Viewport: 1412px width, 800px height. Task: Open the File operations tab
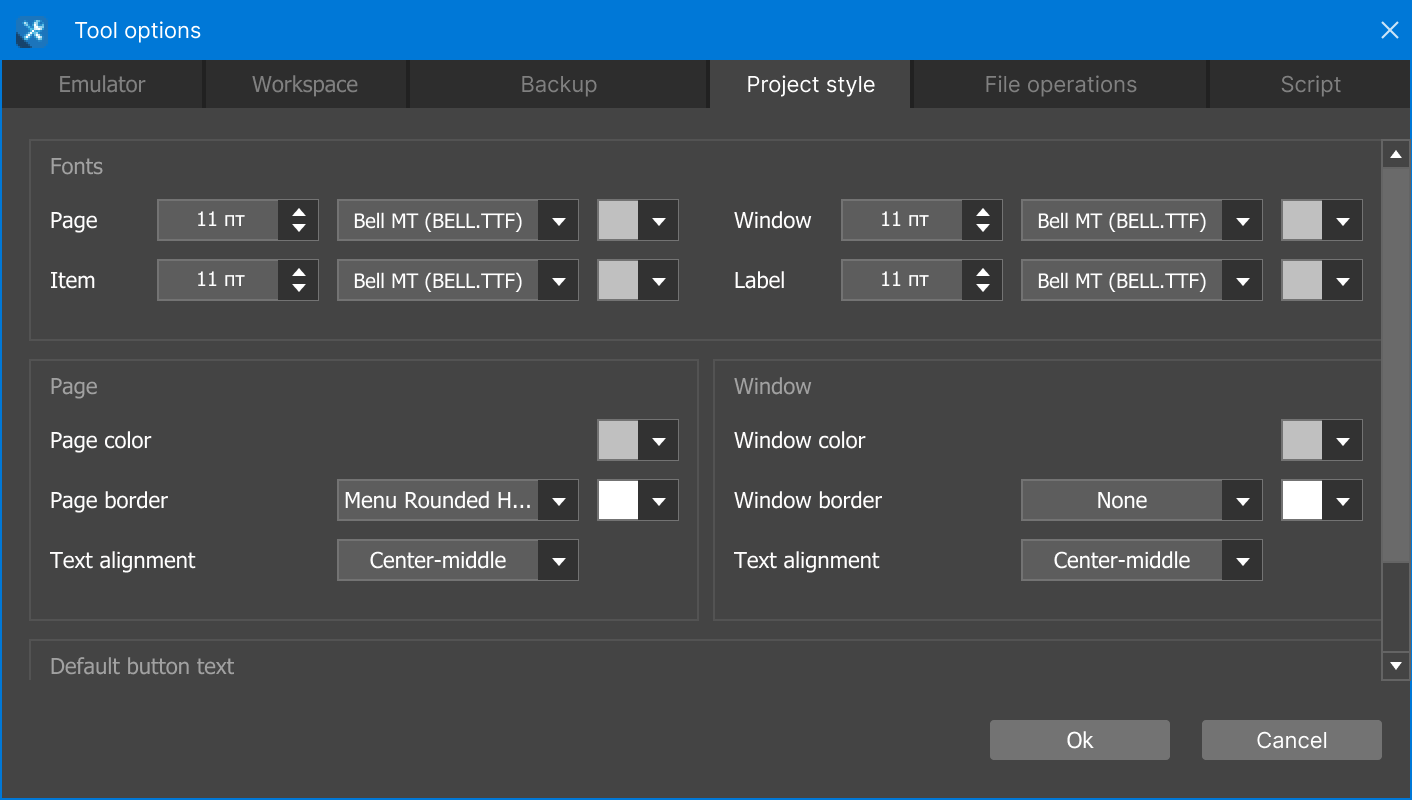[x=1060, y=85]
